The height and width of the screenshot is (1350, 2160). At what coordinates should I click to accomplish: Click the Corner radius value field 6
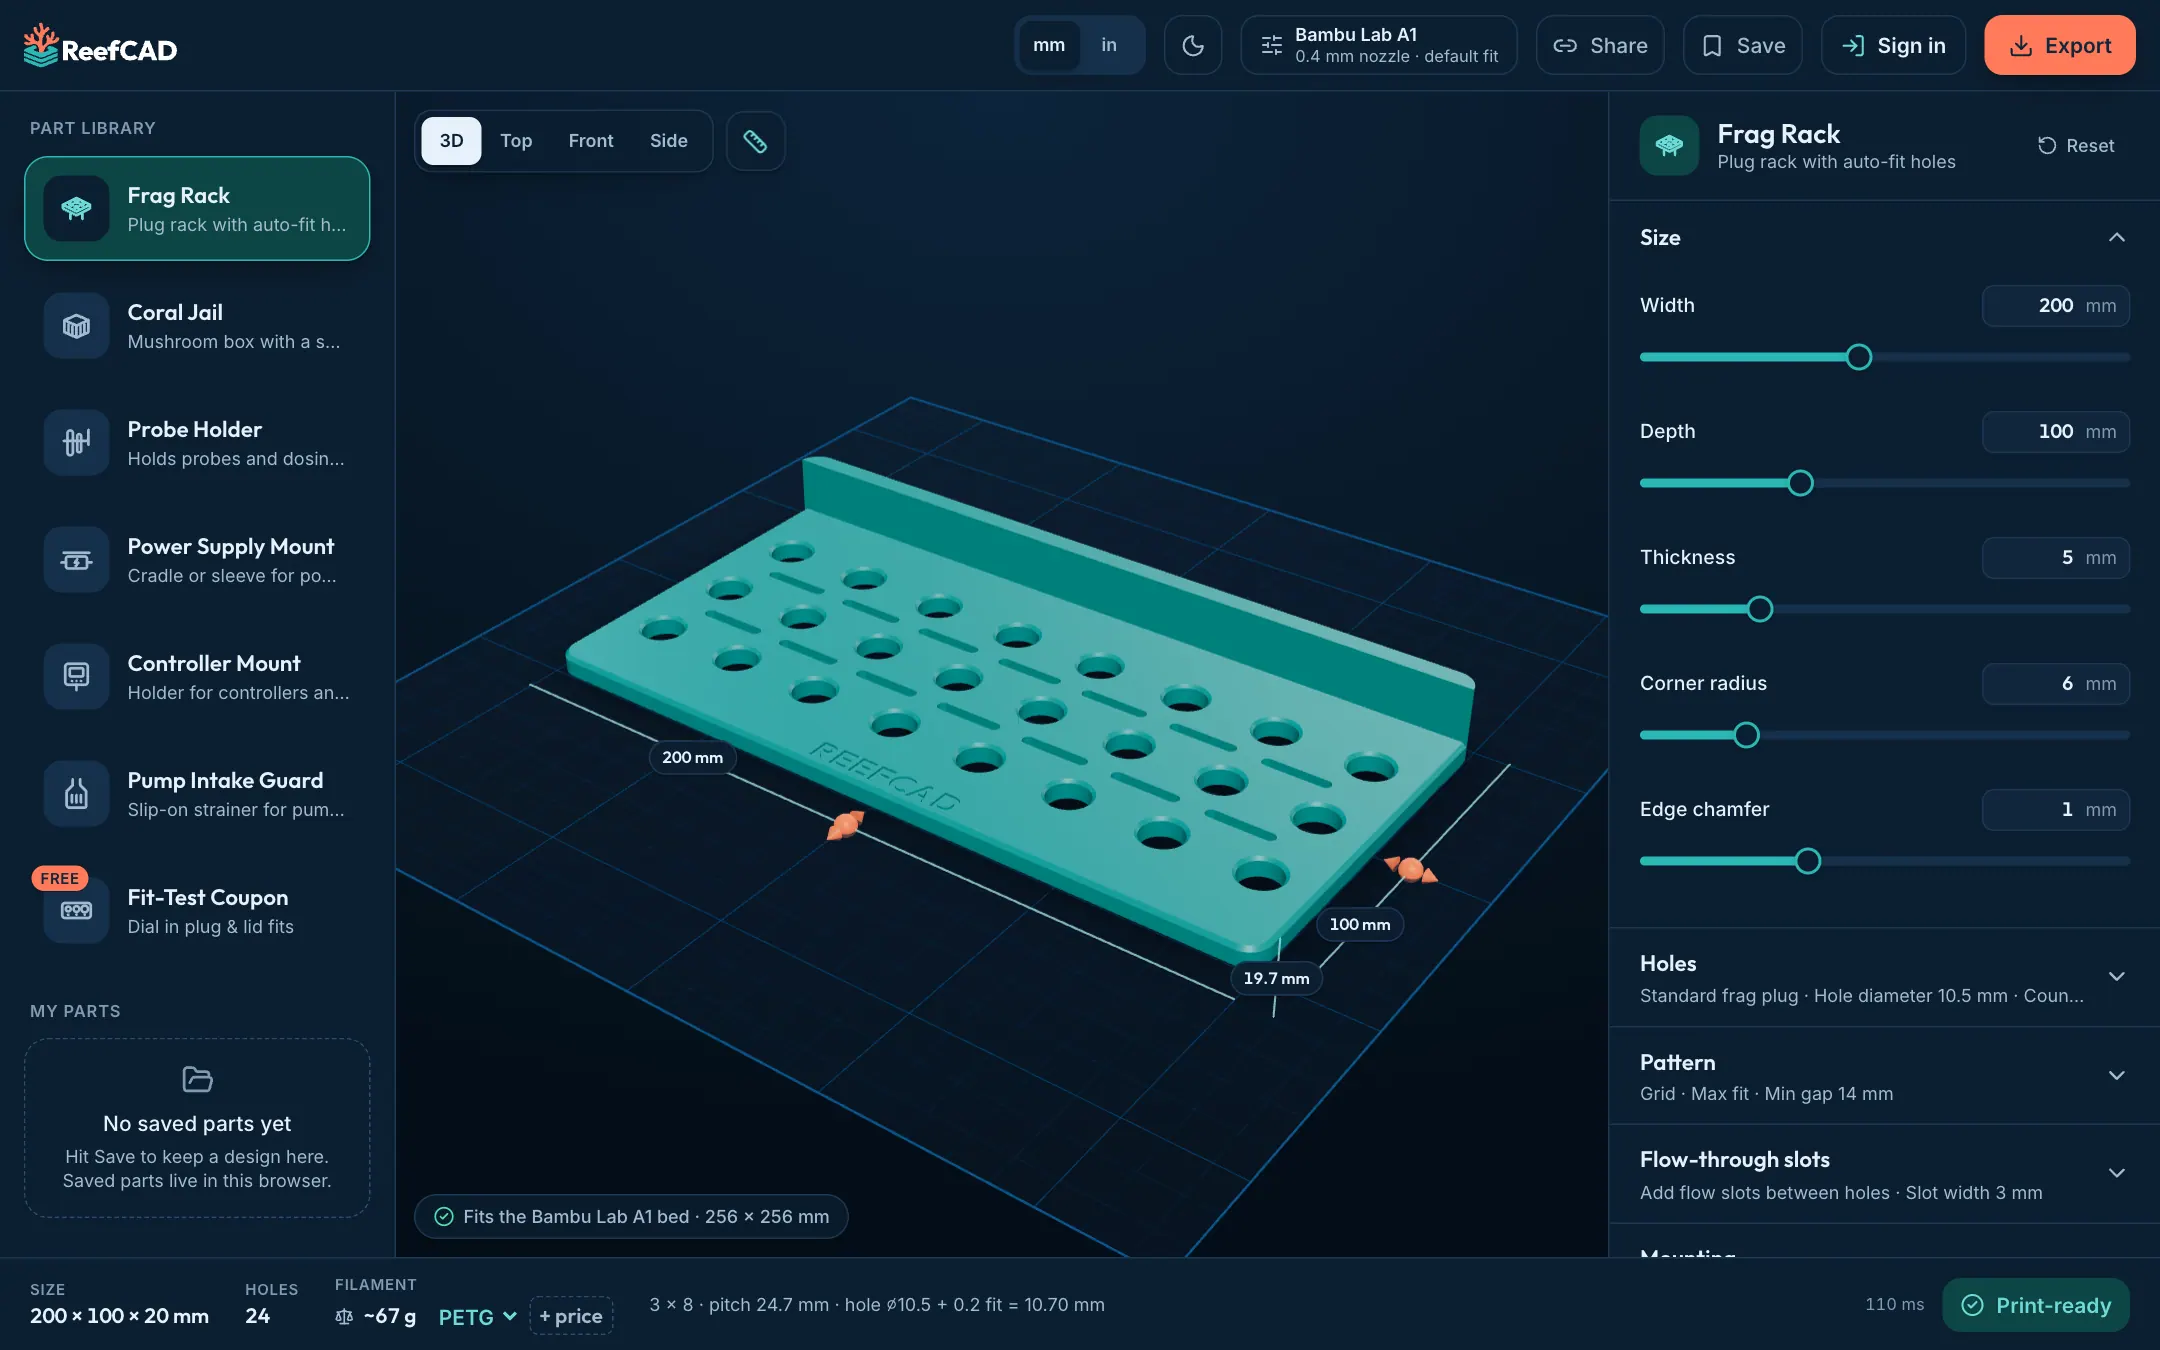[2056, 684]
